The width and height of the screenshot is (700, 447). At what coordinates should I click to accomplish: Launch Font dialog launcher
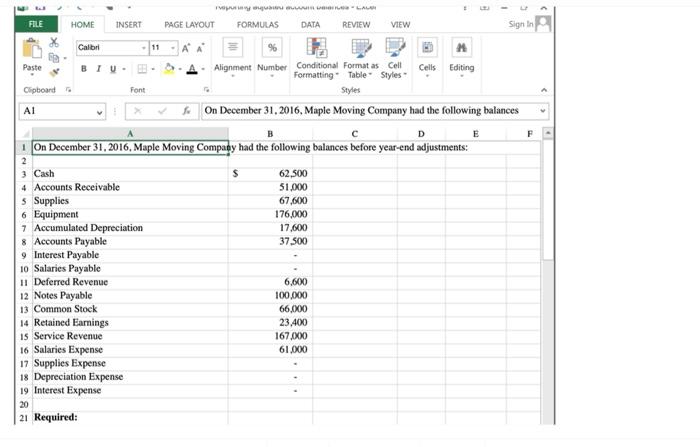[x=206, y=90]
